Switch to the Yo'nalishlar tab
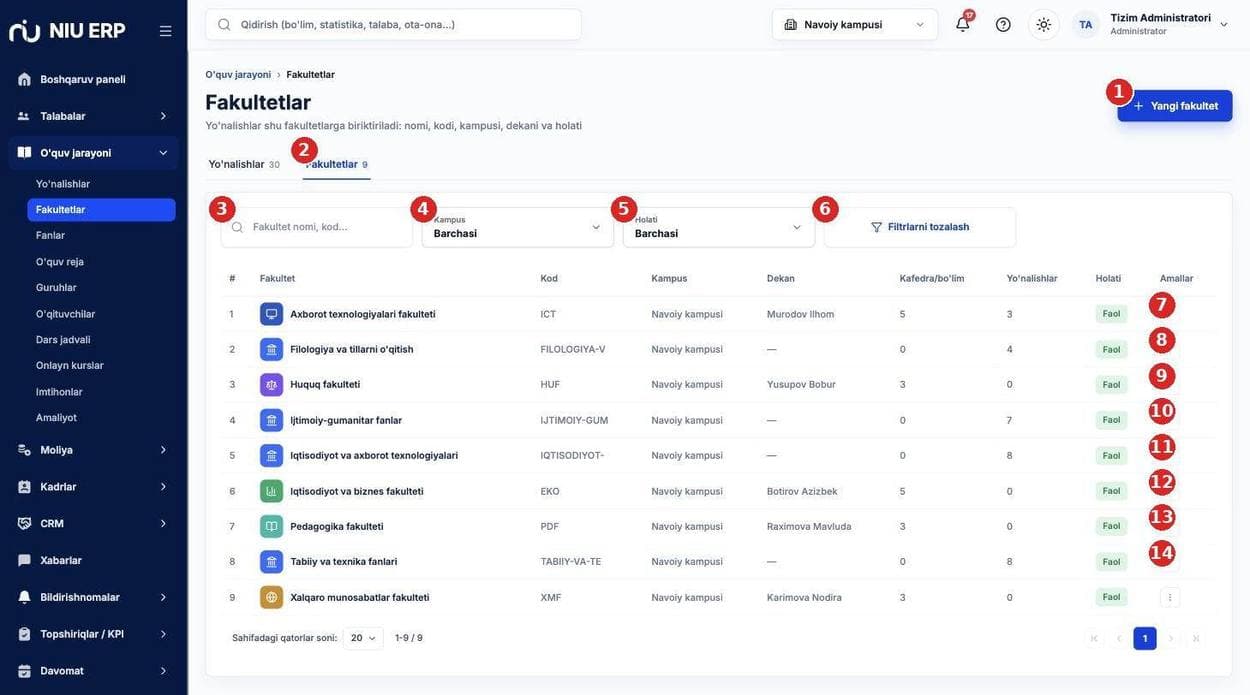The height and width of the screenshot is (695, 1250). point(244,164)
